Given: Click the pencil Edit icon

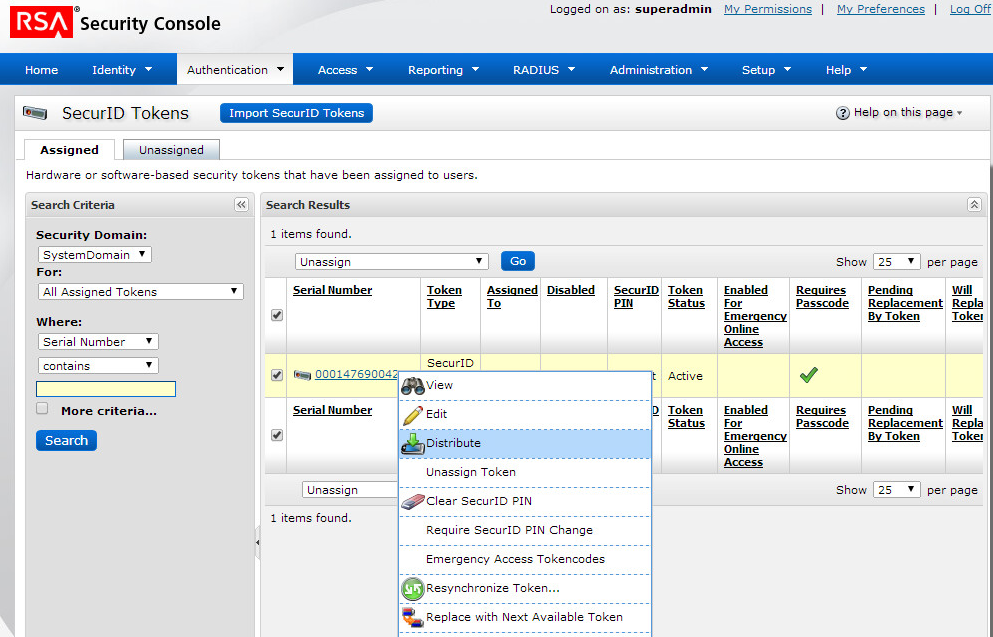Looking at the screenshot, I should click(412, 414).
